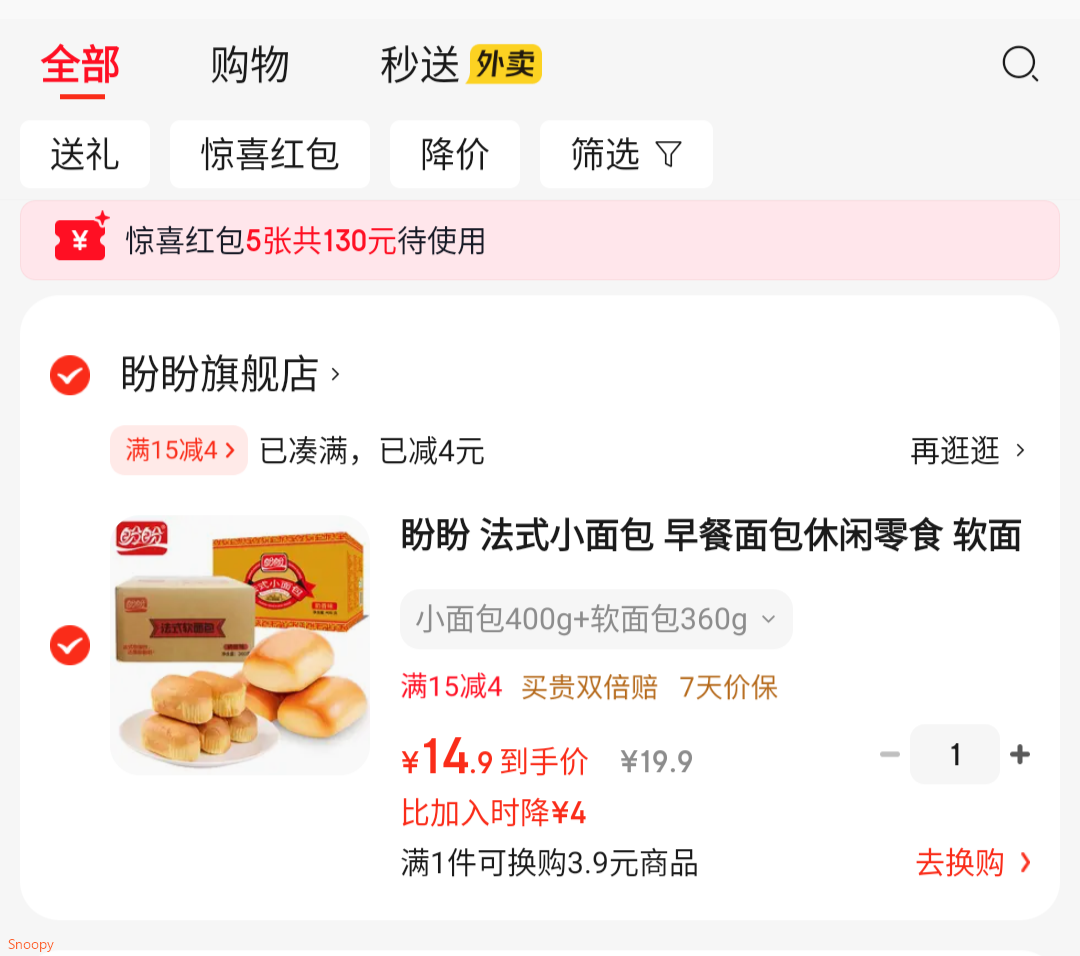Decrease quantity with the minus icon
The height and width of the screenshot is (956, 1080).
click(x=889, y=755)
